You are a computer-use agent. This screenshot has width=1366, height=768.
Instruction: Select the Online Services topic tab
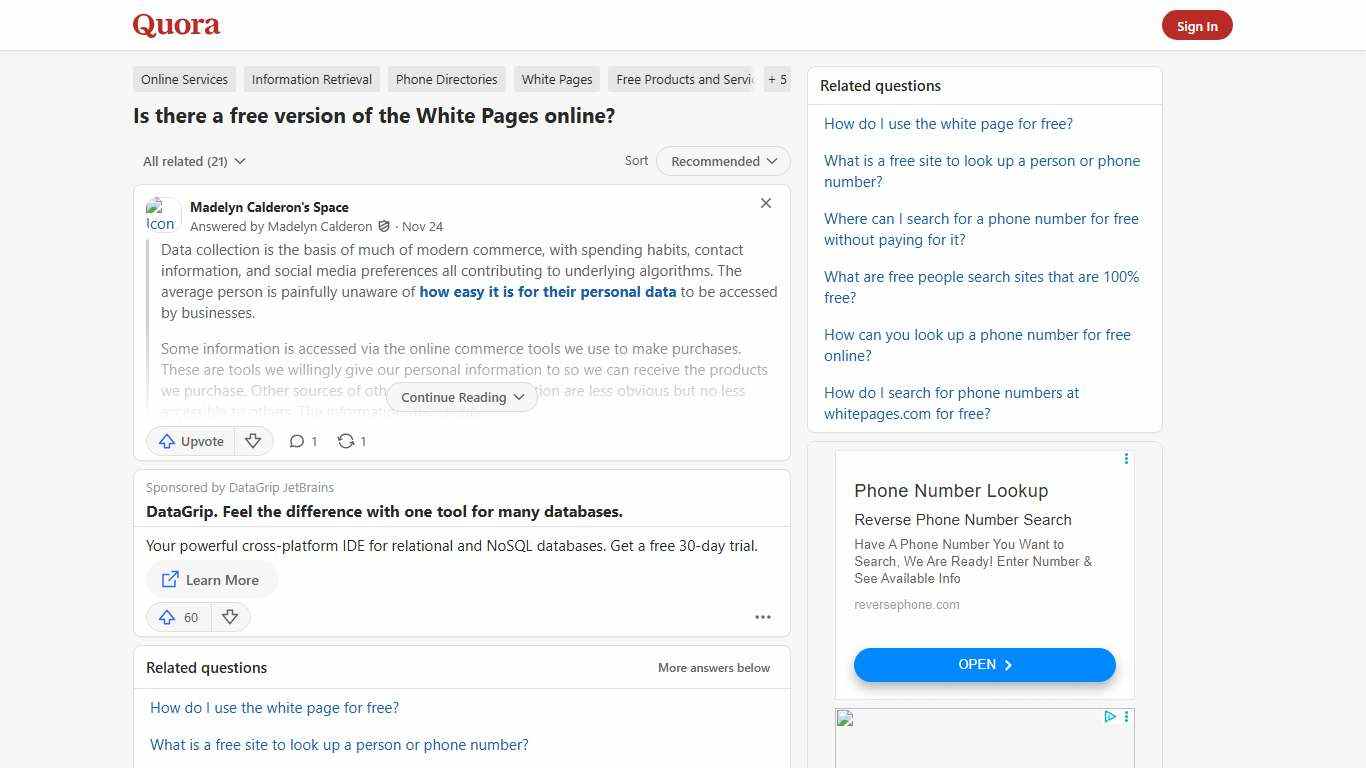184,79
